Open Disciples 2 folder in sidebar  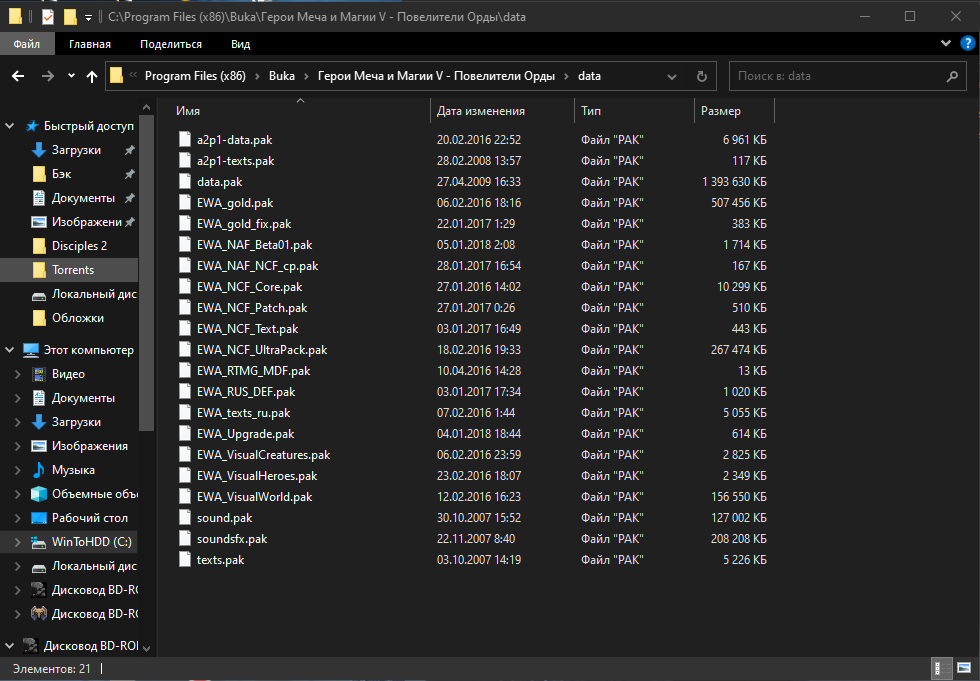pyautogui.click(x=79, y=246)
